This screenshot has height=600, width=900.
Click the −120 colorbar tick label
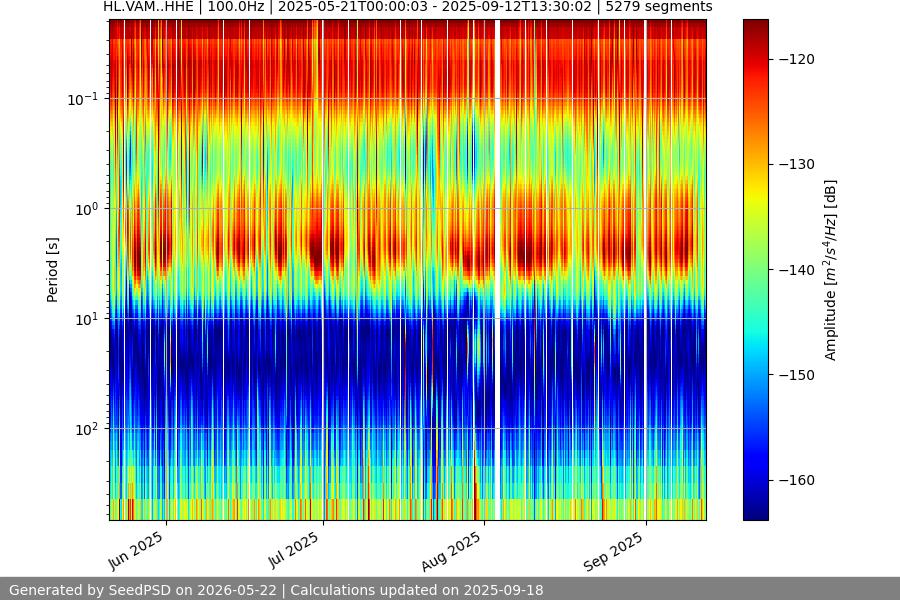click(797, 59)
